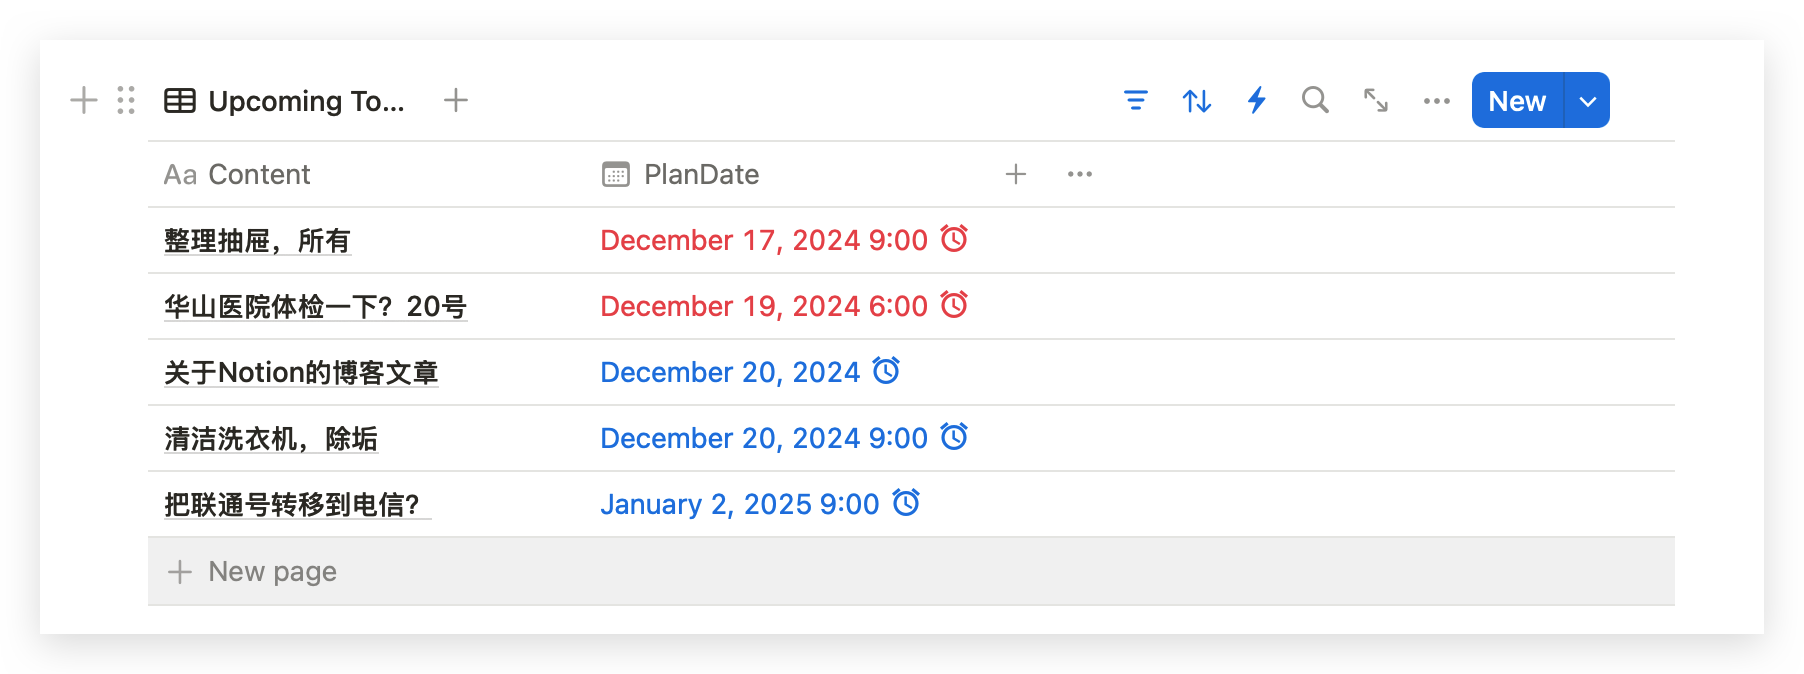Screen dimensions: 1804x674
Task: Open database as full page expand icon
Action: coord(1376,100)
